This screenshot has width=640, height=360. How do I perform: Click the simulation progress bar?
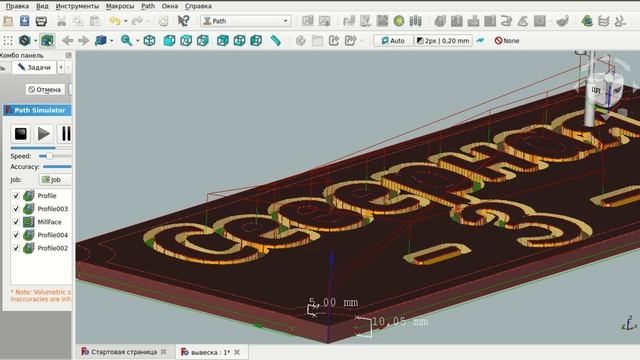tap(41, 148)
